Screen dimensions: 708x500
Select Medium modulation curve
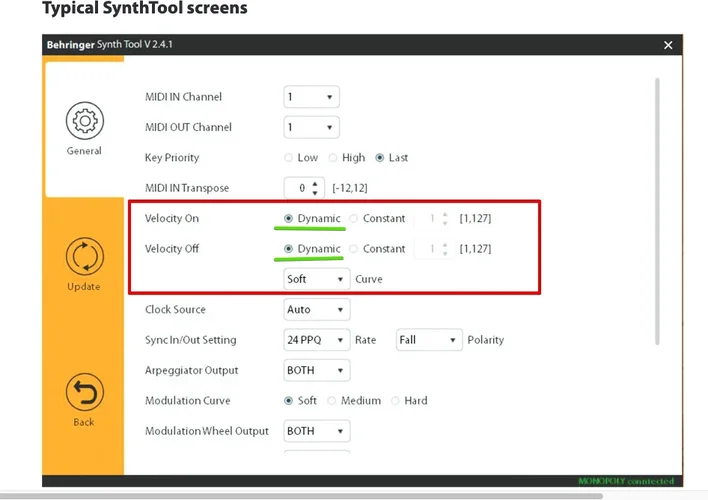[x=331, y=401]
